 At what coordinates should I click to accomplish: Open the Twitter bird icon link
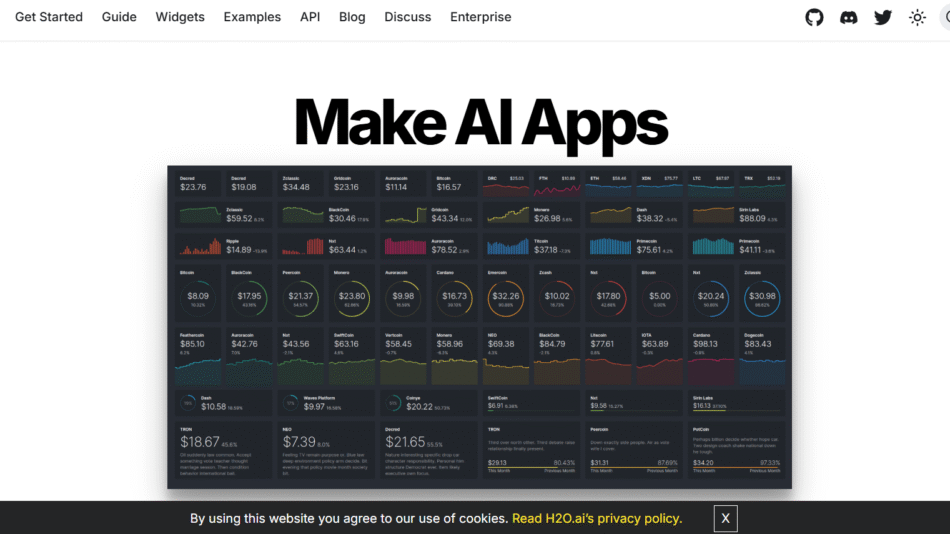[x=882, y=17]
